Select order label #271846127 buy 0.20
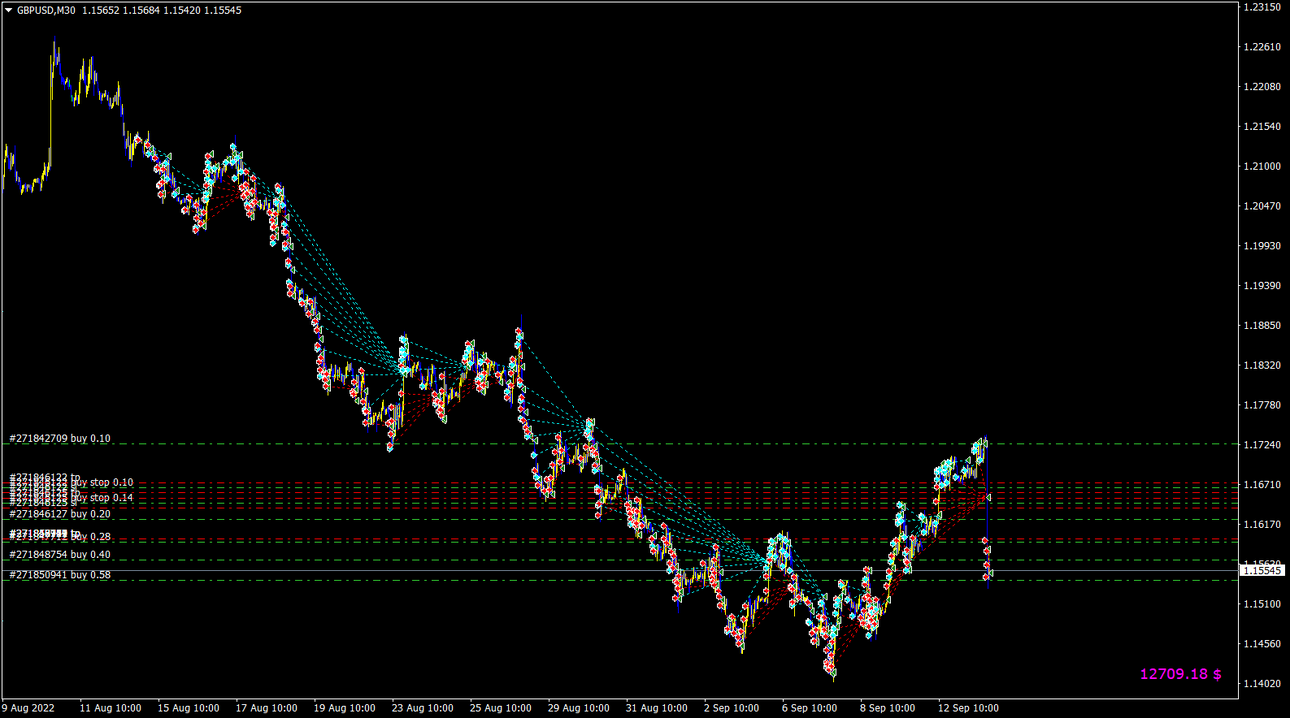Image resolution: width=1290 pixels, height=718 pixels. (x=61, y=514)
